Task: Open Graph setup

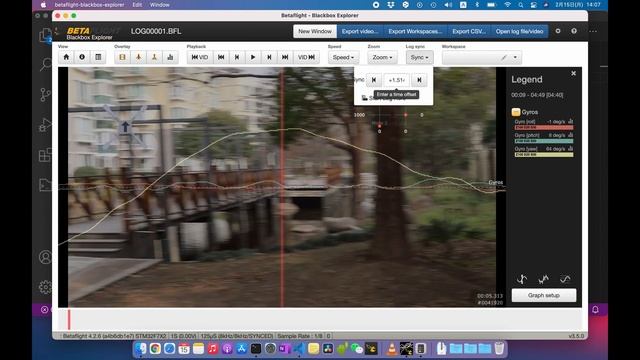Action: pos(544,295)
